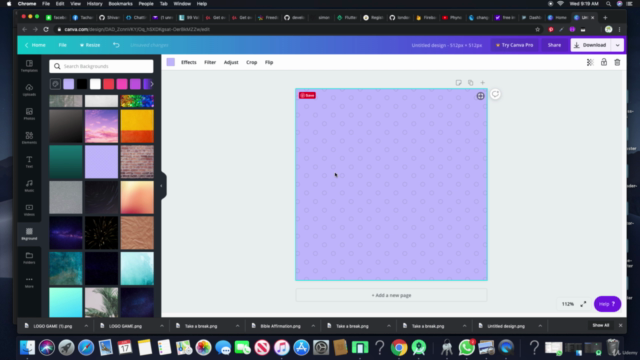Click the Search Backgrounds field
This screenshot has height=360, width=640.
(101, 66)
